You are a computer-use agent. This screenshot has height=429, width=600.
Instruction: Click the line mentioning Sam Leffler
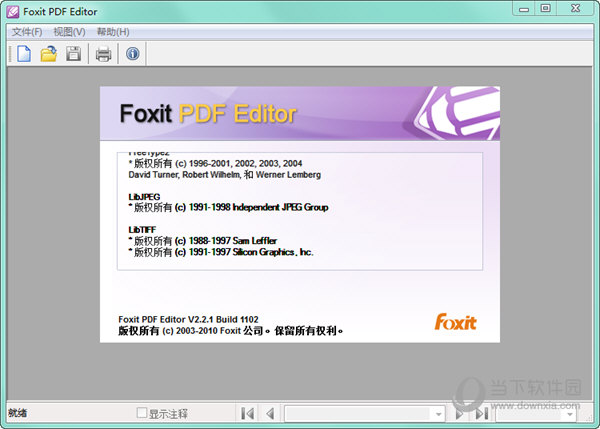coord(203,241)
